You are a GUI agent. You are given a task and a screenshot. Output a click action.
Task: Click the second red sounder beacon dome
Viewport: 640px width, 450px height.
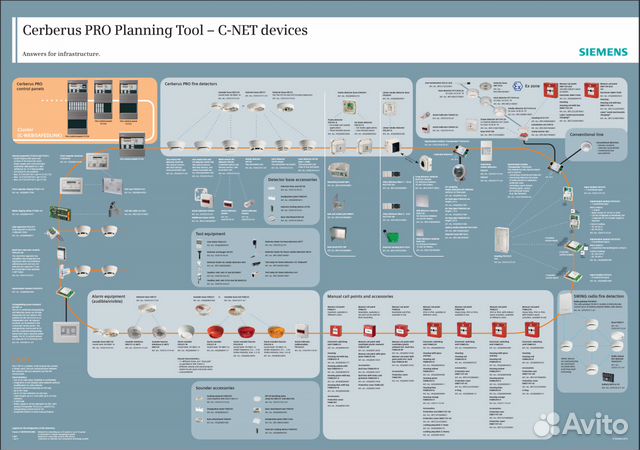tap(245, 332)
